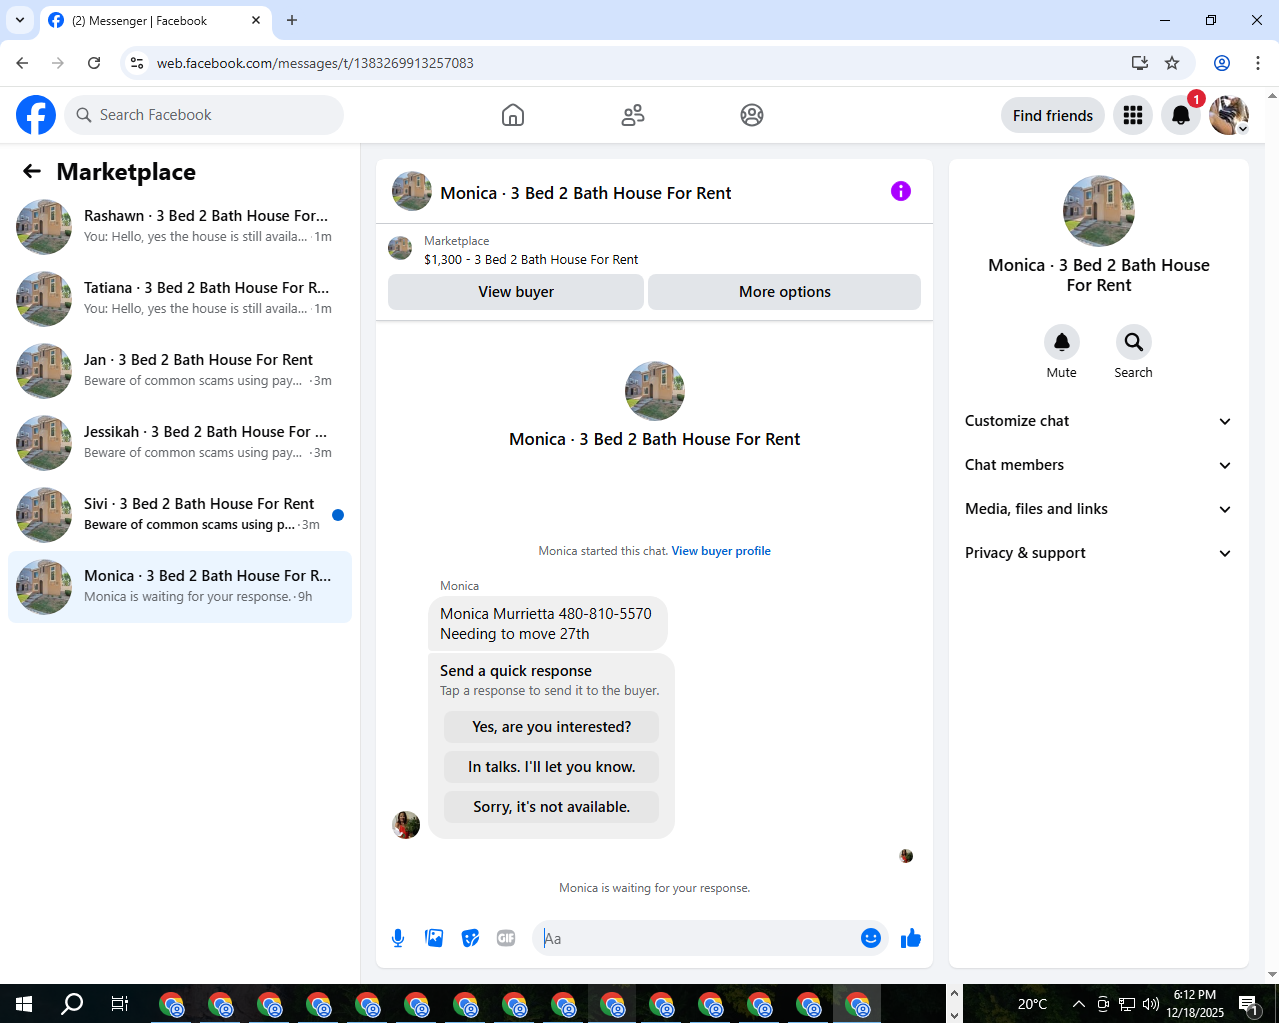The height and width of the screenshot is (1023, 1279).
Task: Open the Friends icon in top navigation
Action: 633,115
